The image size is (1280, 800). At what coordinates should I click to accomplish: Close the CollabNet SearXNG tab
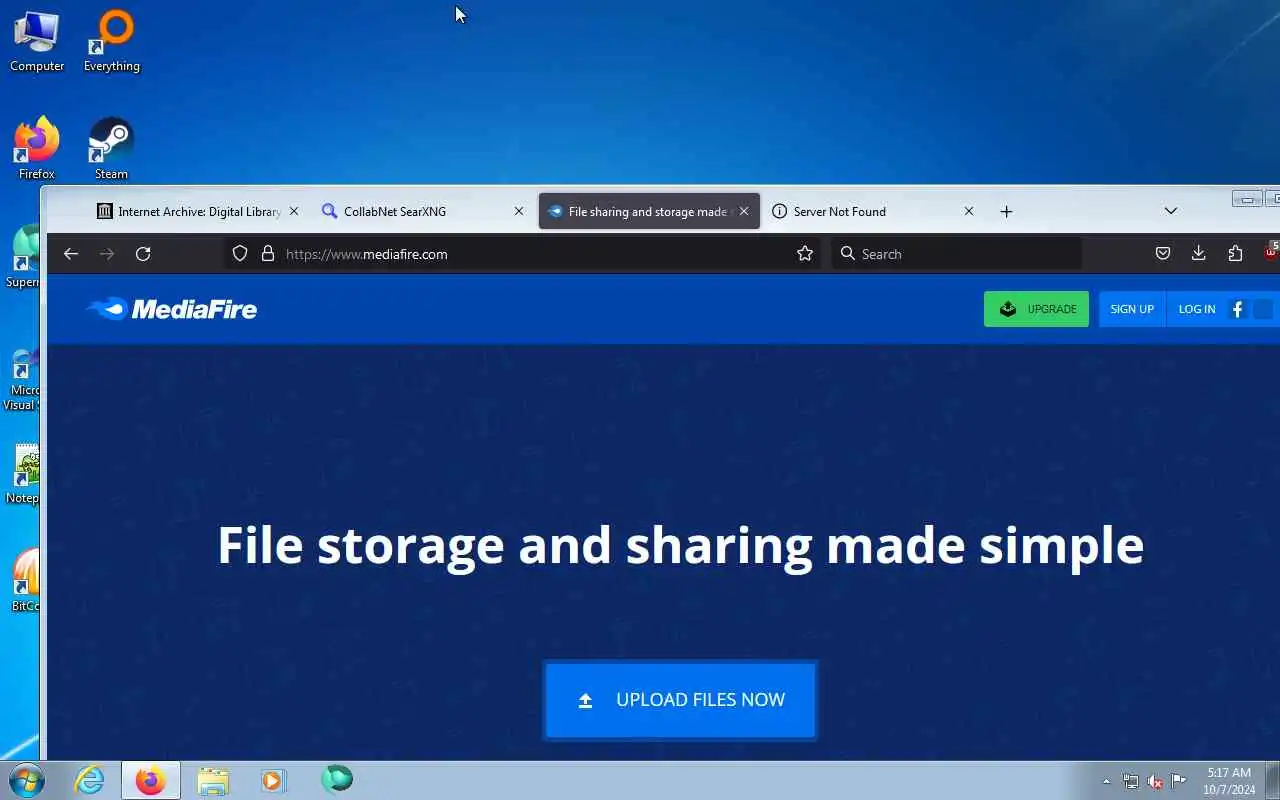(518, 211)
